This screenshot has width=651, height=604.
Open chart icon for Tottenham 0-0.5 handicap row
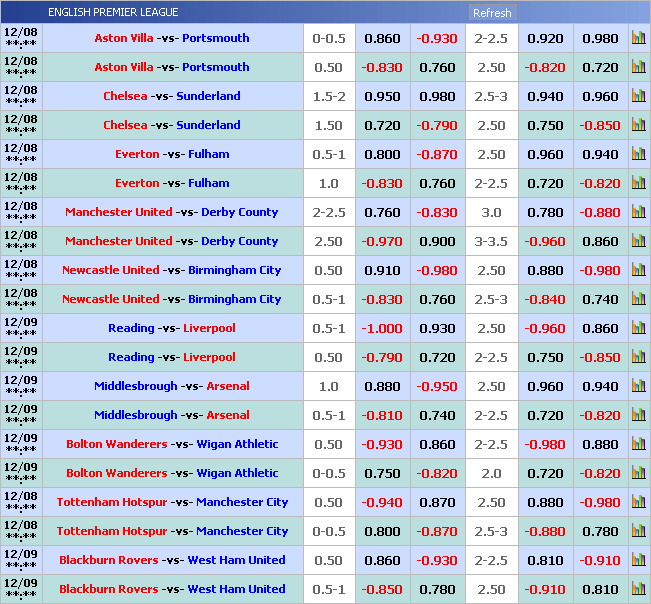point(638,531)
